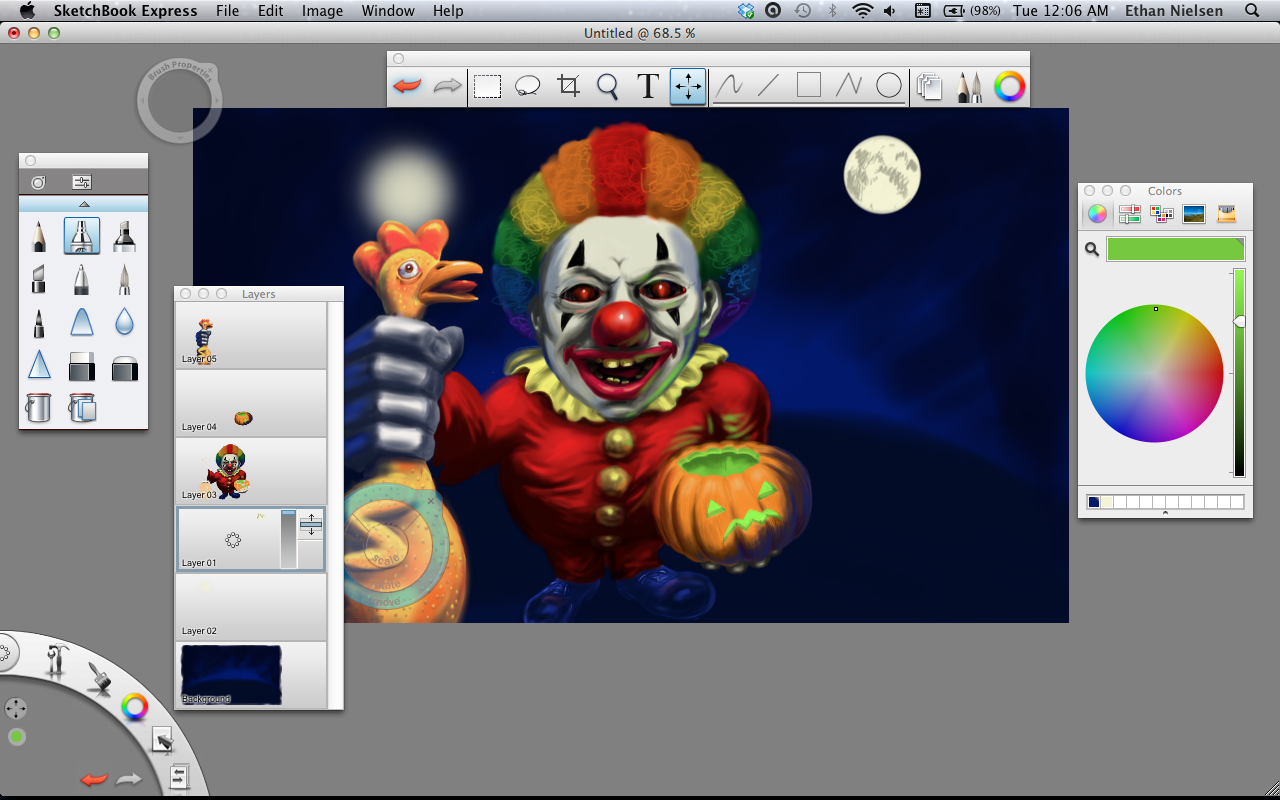Select the Felt pen brush
The width and height of the screenshot is (1280, 800).
pyautogui.click(x=39, y=322)
